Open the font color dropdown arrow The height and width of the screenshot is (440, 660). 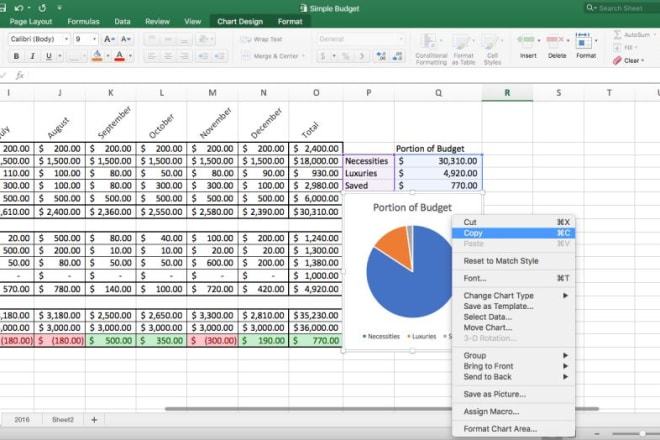[130, 56]
